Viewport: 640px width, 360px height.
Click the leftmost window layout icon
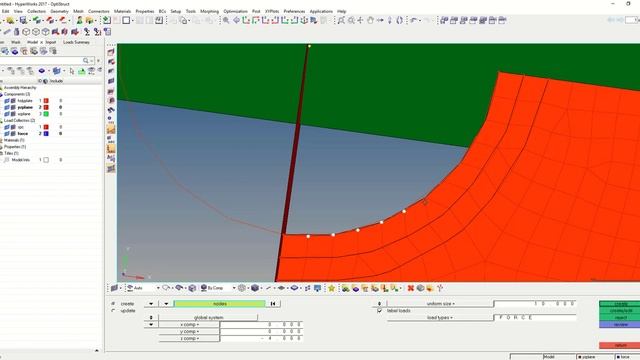[444, 20]
